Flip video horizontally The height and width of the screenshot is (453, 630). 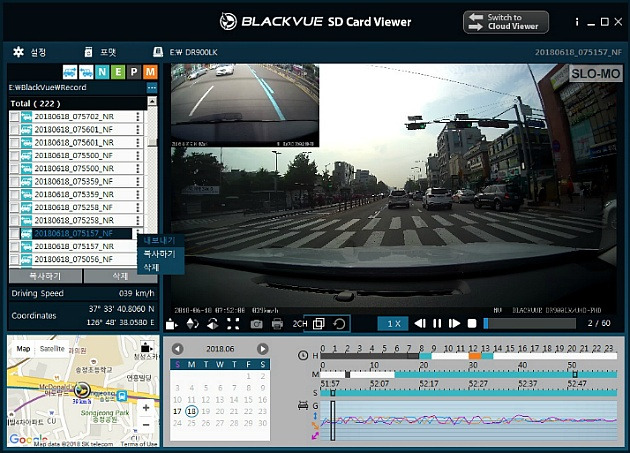coord(213,324)
